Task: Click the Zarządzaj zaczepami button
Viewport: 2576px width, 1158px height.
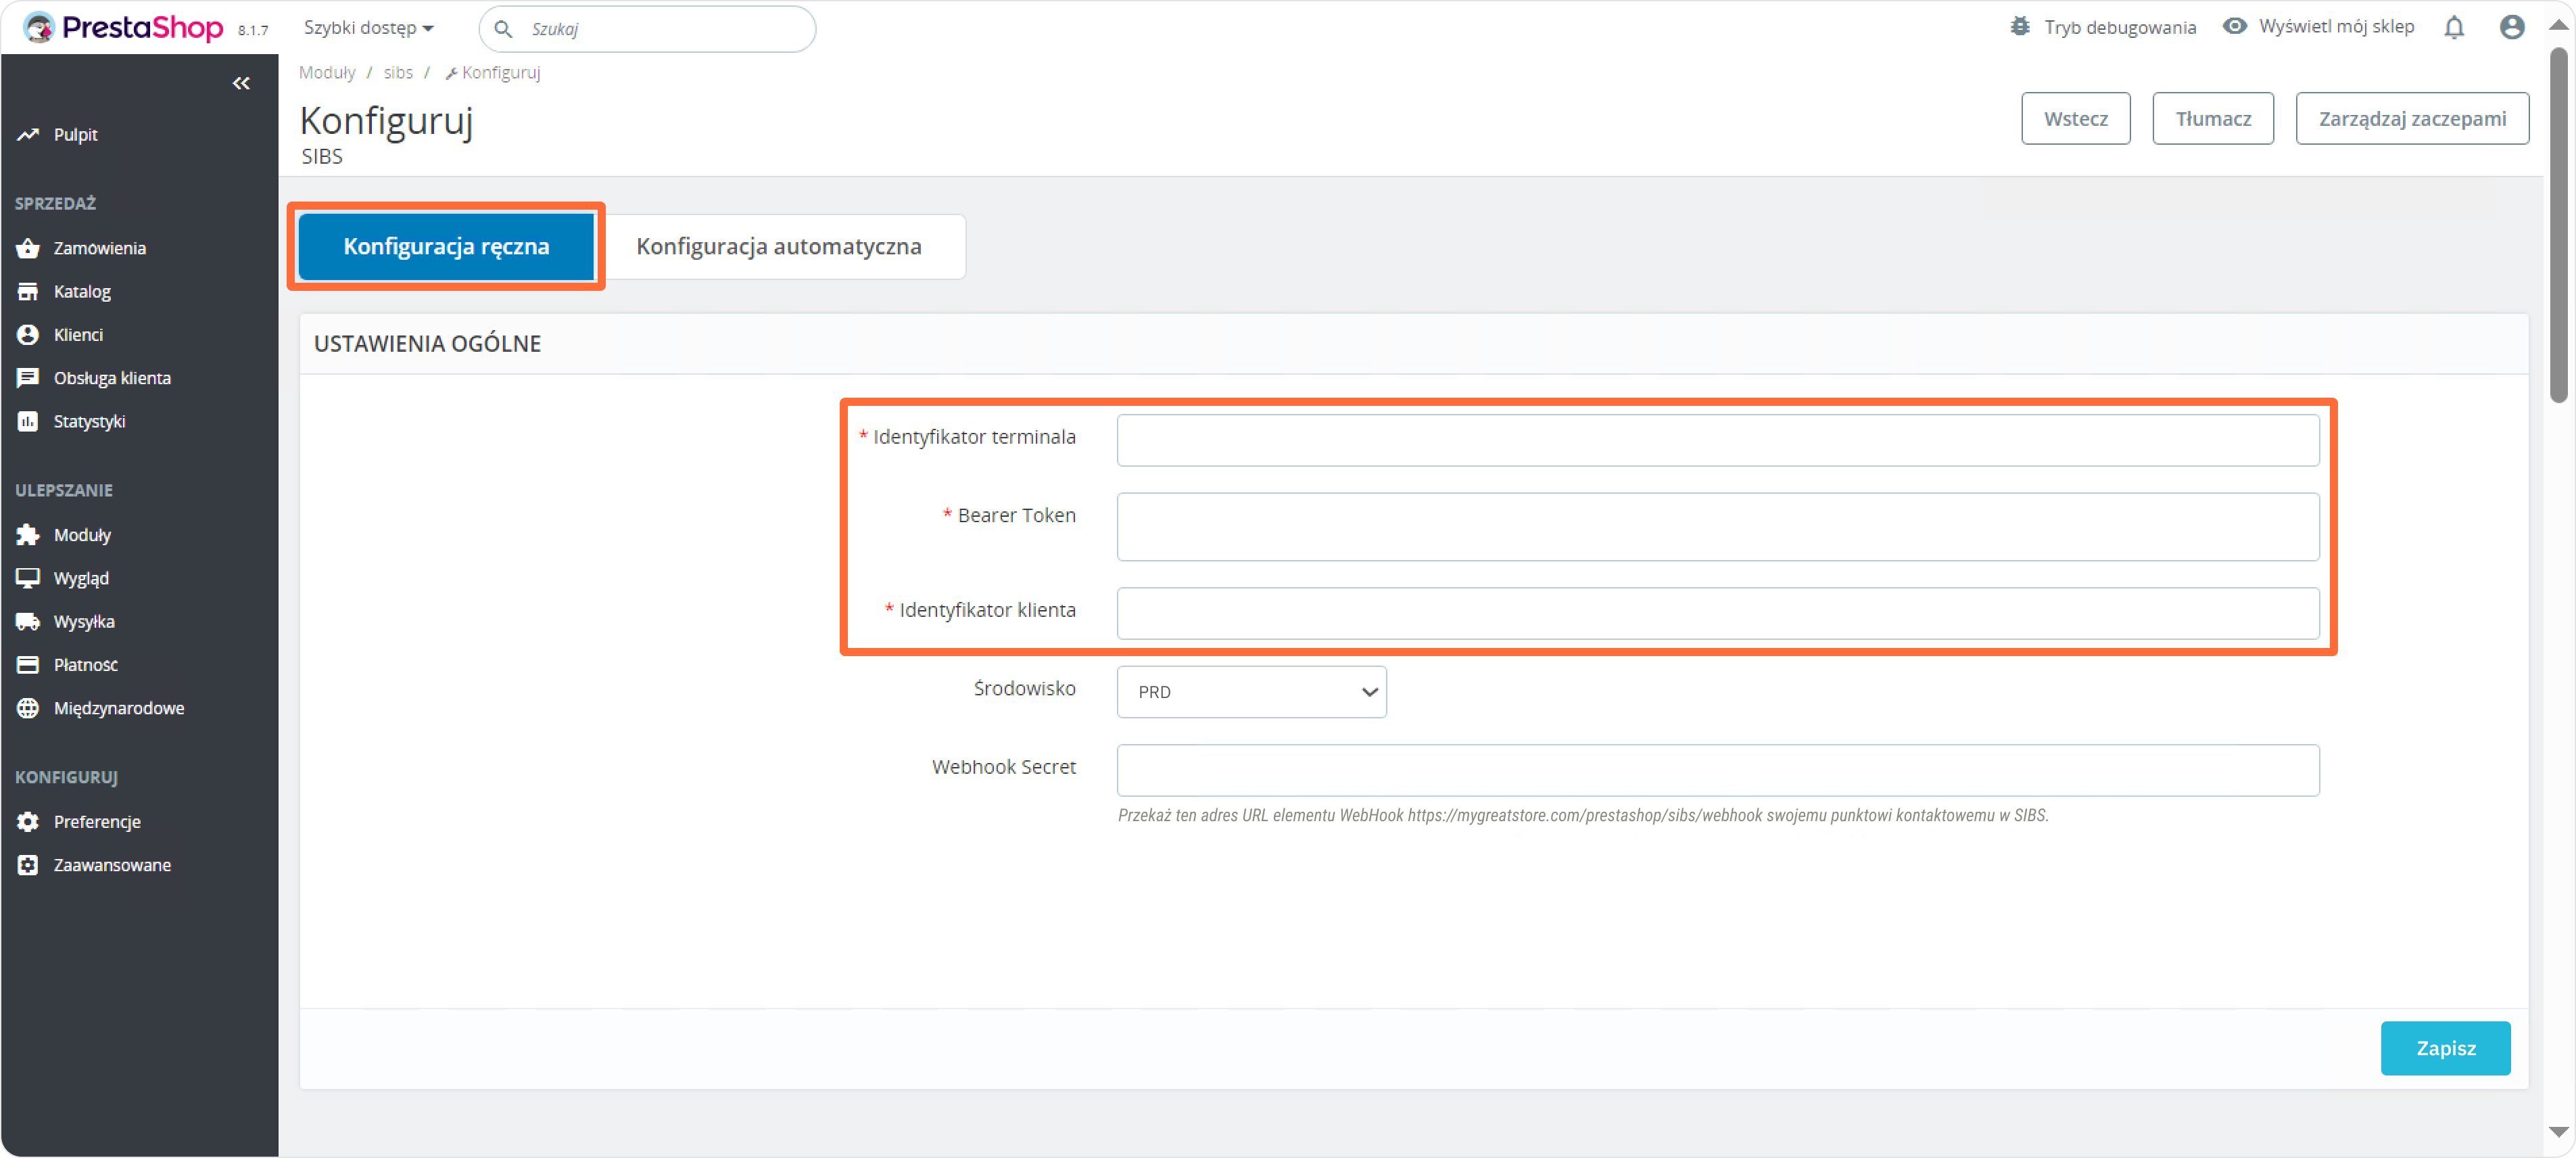Action: [x=2411, y=119]
